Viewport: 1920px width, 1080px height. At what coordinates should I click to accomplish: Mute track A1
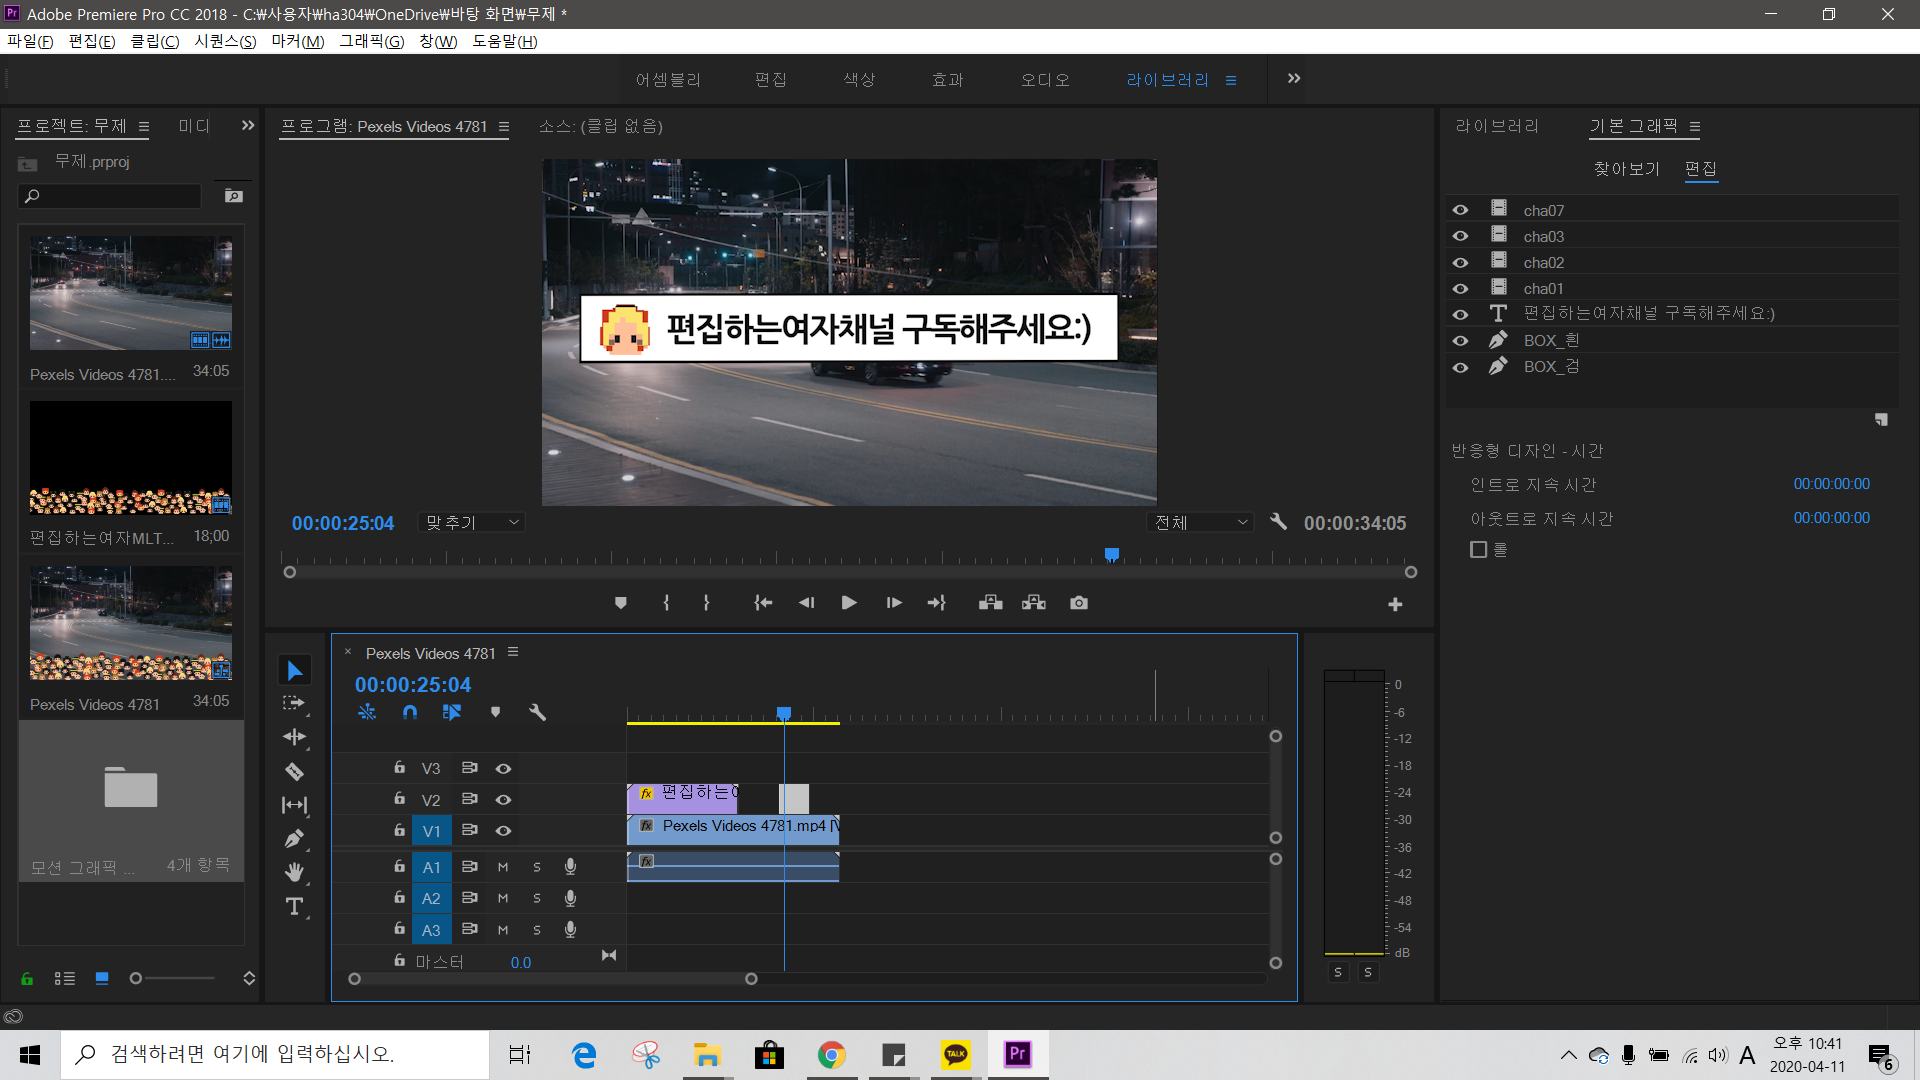click(x=503, y=867)
